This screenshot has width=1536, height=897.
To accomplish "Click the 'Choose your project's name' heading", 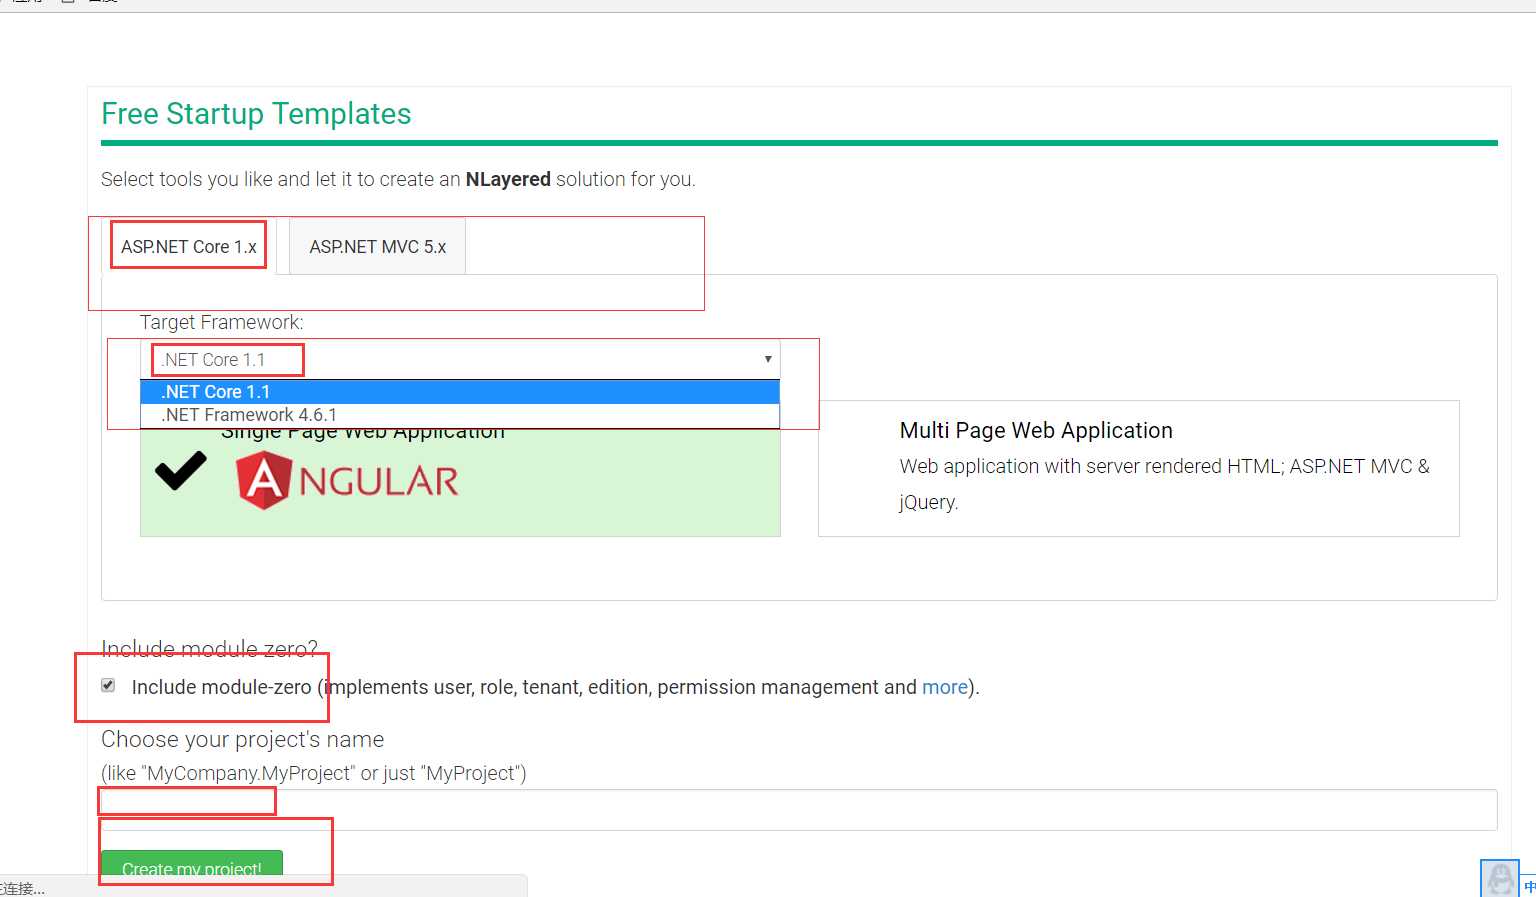I will coord(243,739).
